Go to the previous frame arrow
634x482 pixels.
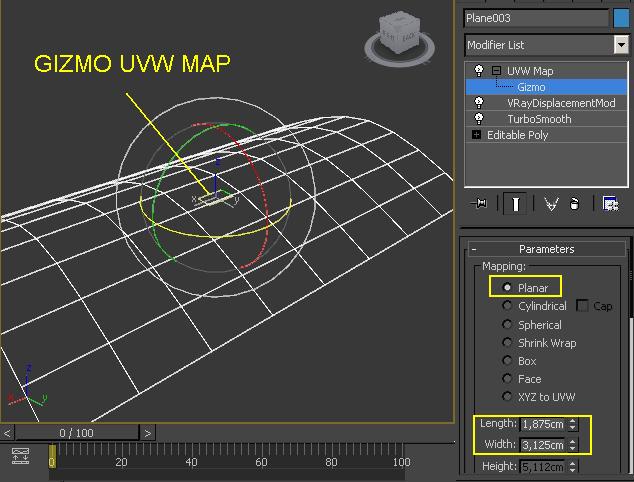[7, 433]
